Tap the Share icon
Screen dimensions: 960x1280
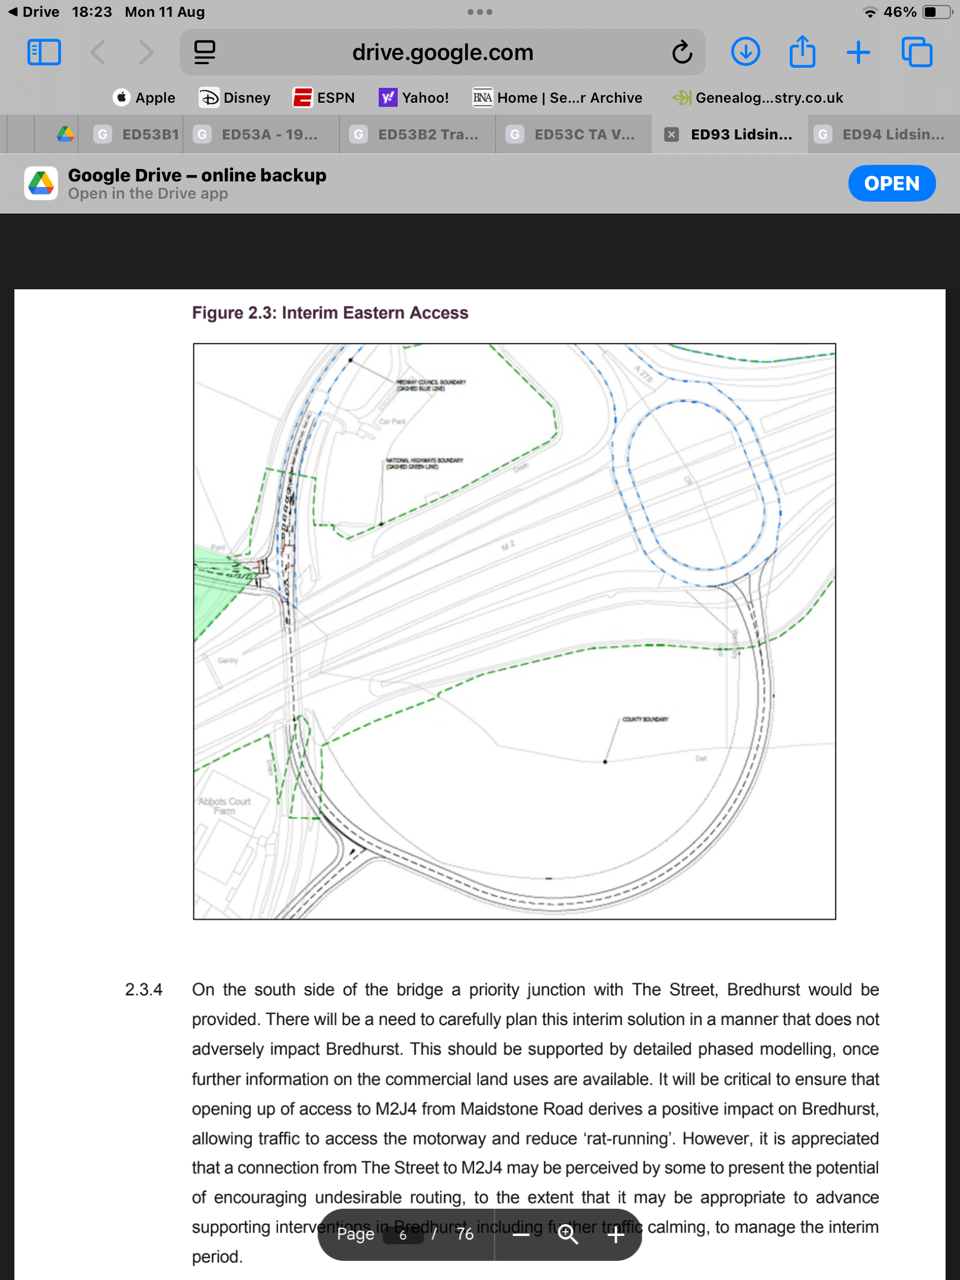click(x=802, y=52)
